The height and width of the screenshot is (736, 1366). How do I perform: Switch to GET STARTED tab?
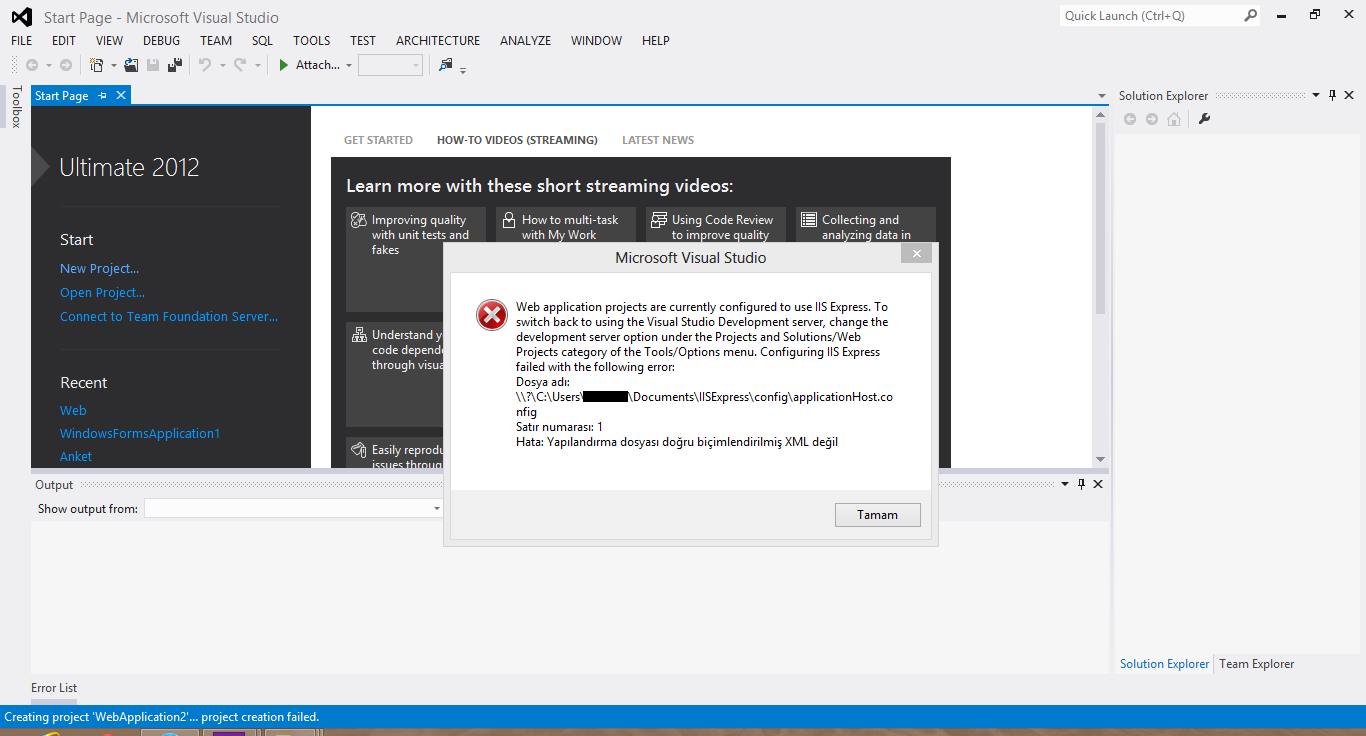point(378,140)
